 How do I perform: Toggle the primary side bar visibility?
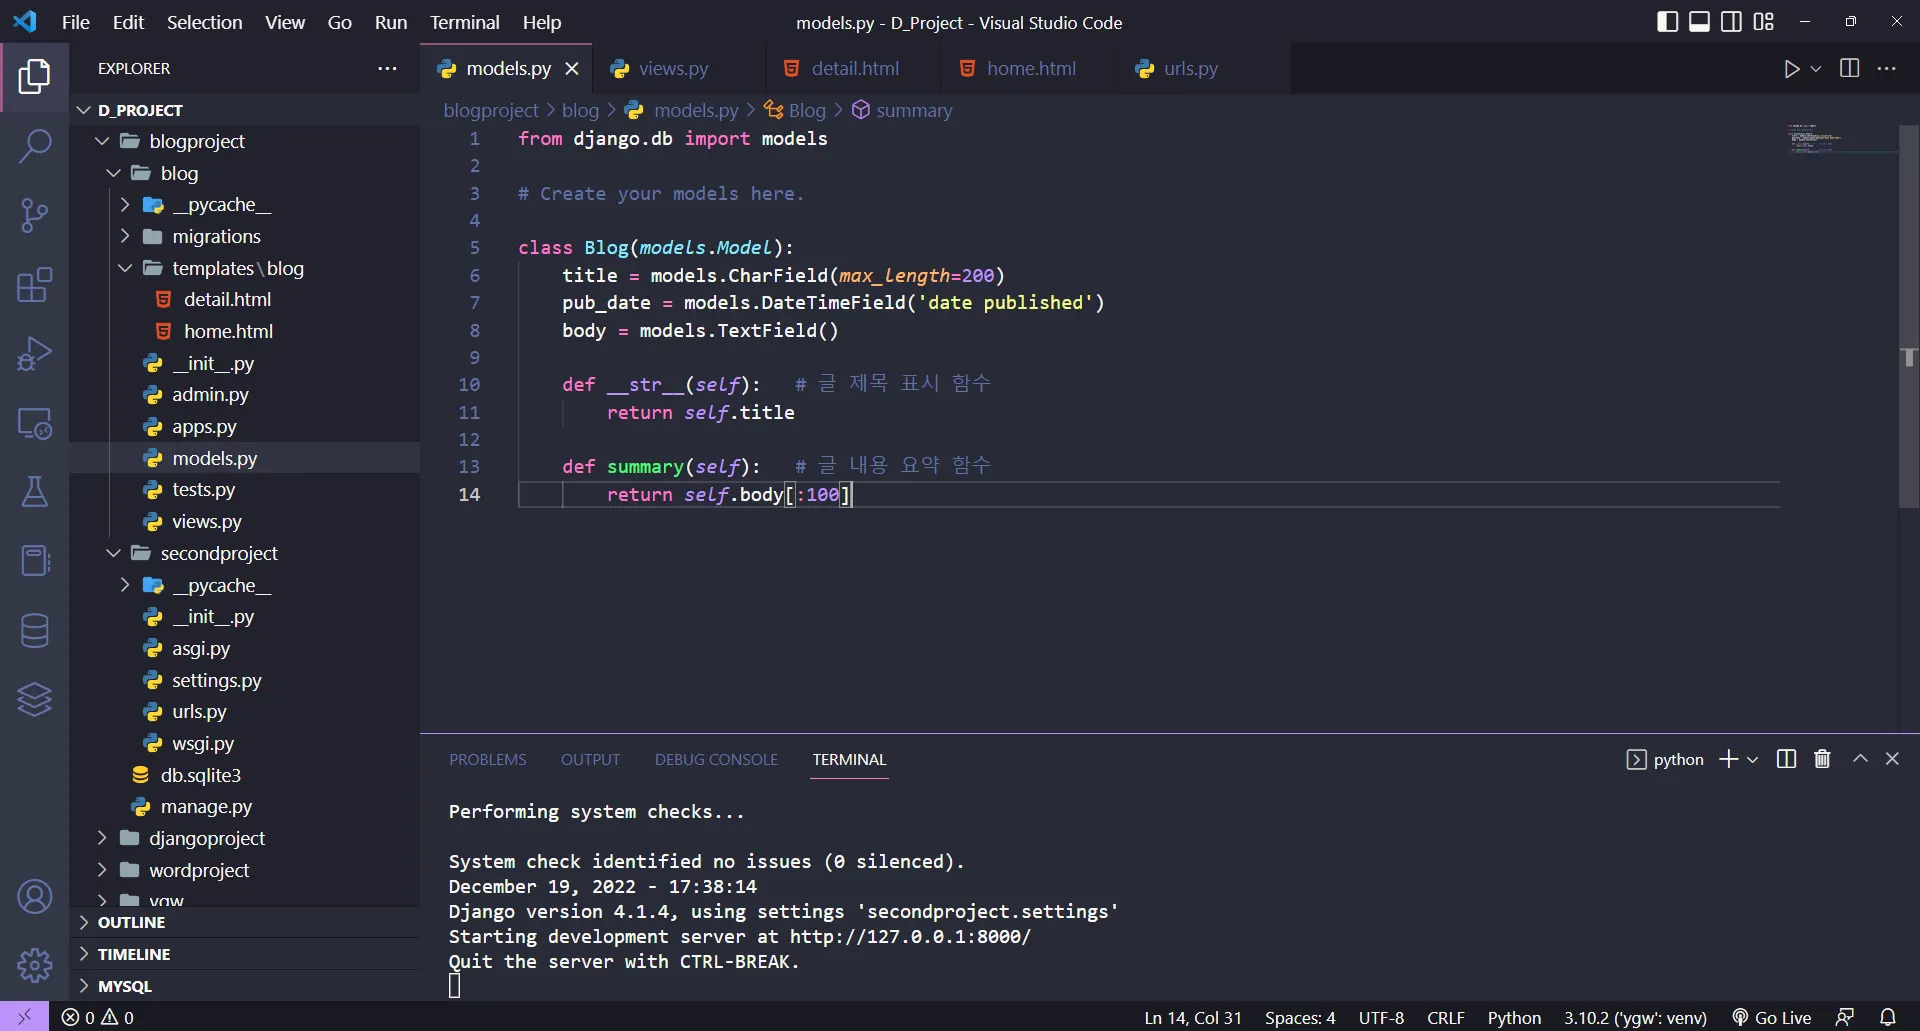(x=1667, y=22)
